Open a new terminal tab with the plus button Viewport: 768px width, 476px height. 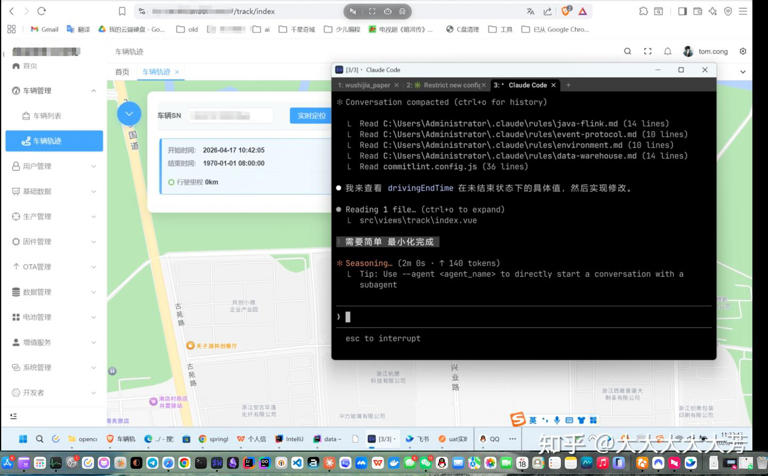[x=567, y=85]
